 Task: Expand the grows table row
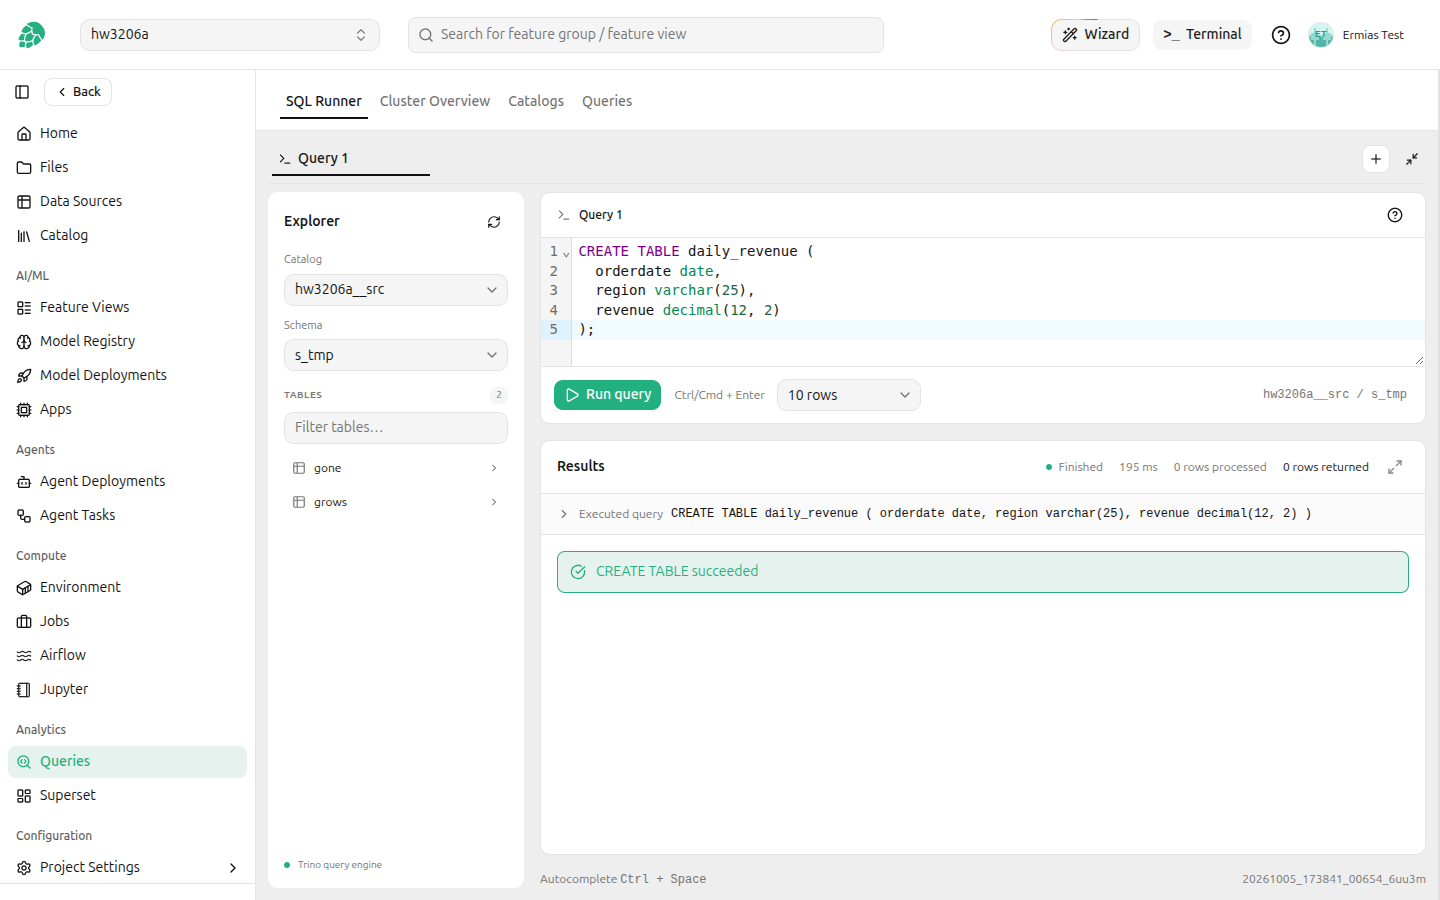click(x=396, y=502)
